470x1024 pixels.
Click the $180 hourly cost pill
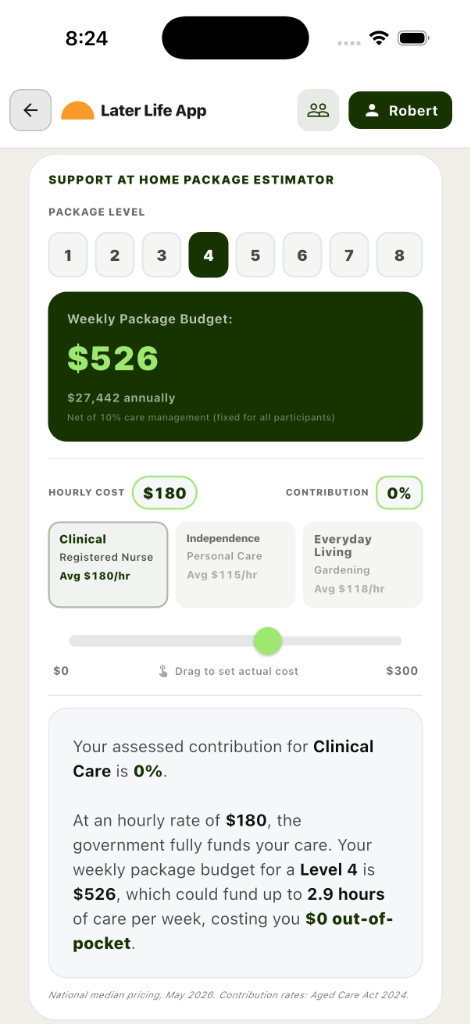[164, 493]
